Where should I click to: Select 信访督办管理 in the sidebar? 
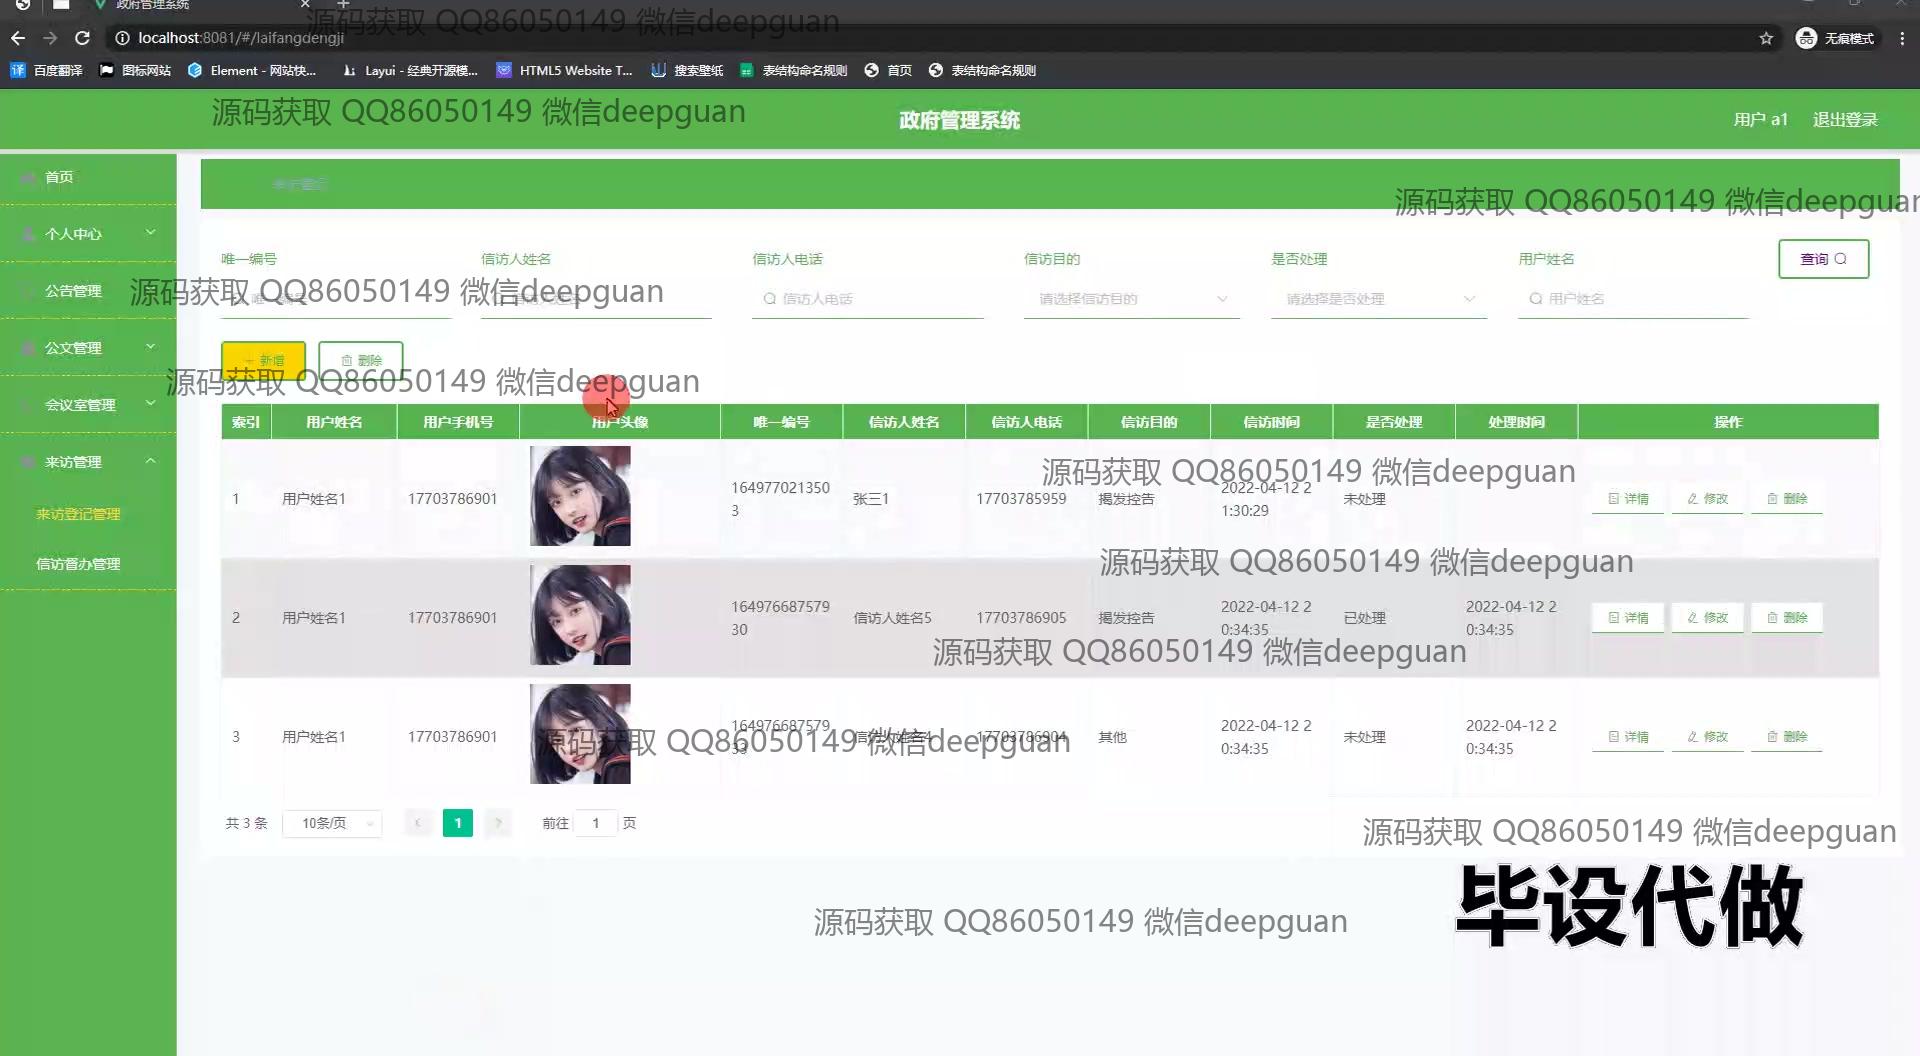tap(78, 564)
